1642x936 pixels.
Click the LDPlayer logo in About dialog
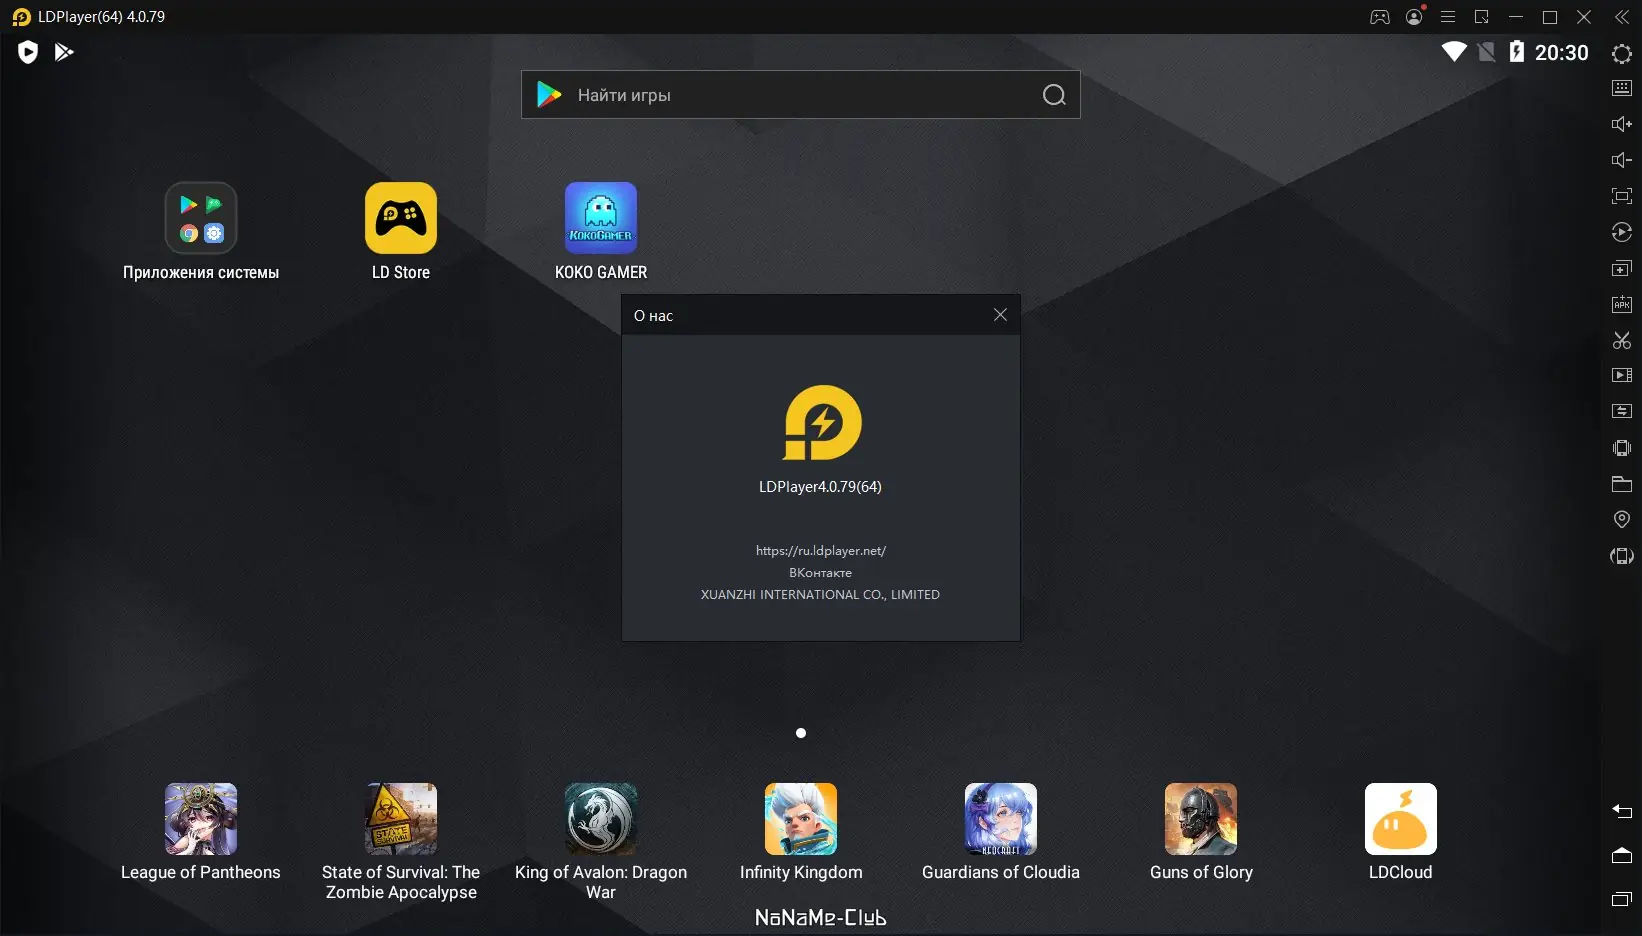click(822, 423)
